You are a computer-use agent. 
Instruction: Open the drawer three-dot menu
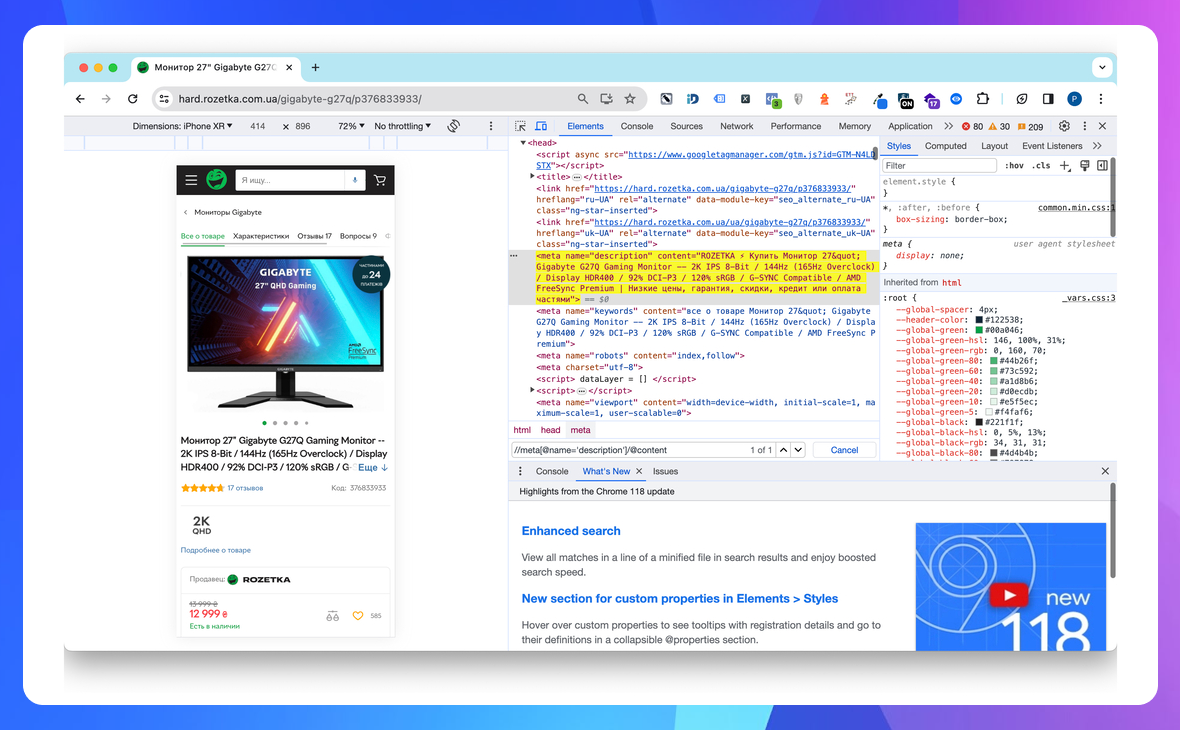520,471
